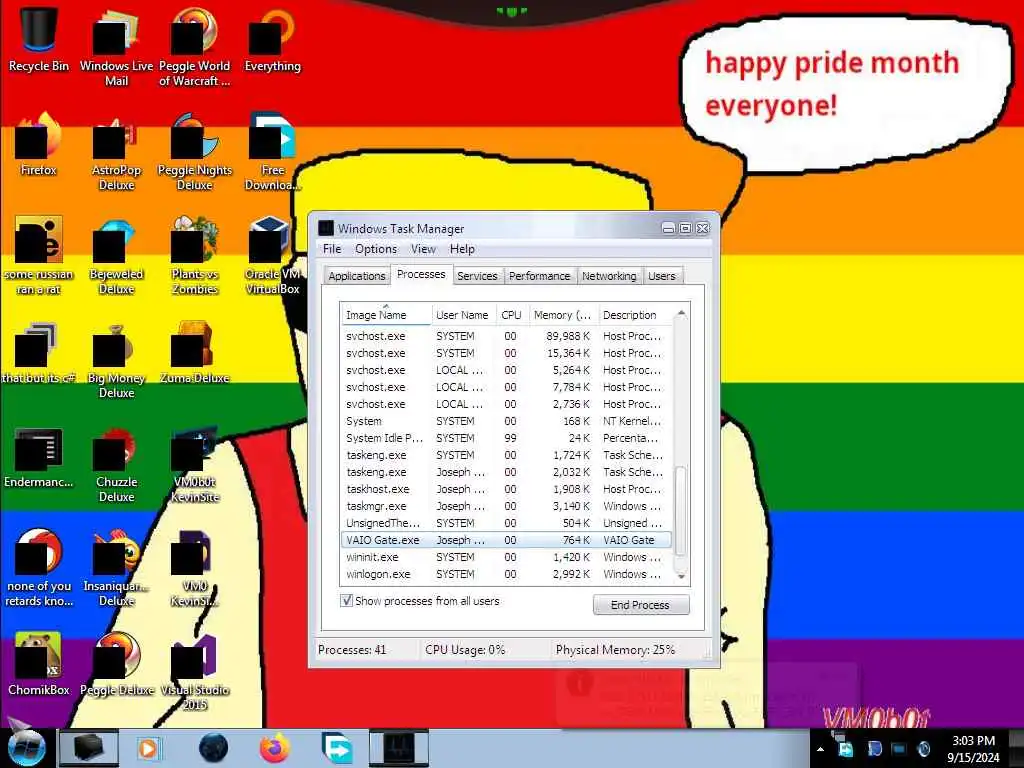
Task: Uncheck Show processes from all users
Action: [x=347, y=600]
